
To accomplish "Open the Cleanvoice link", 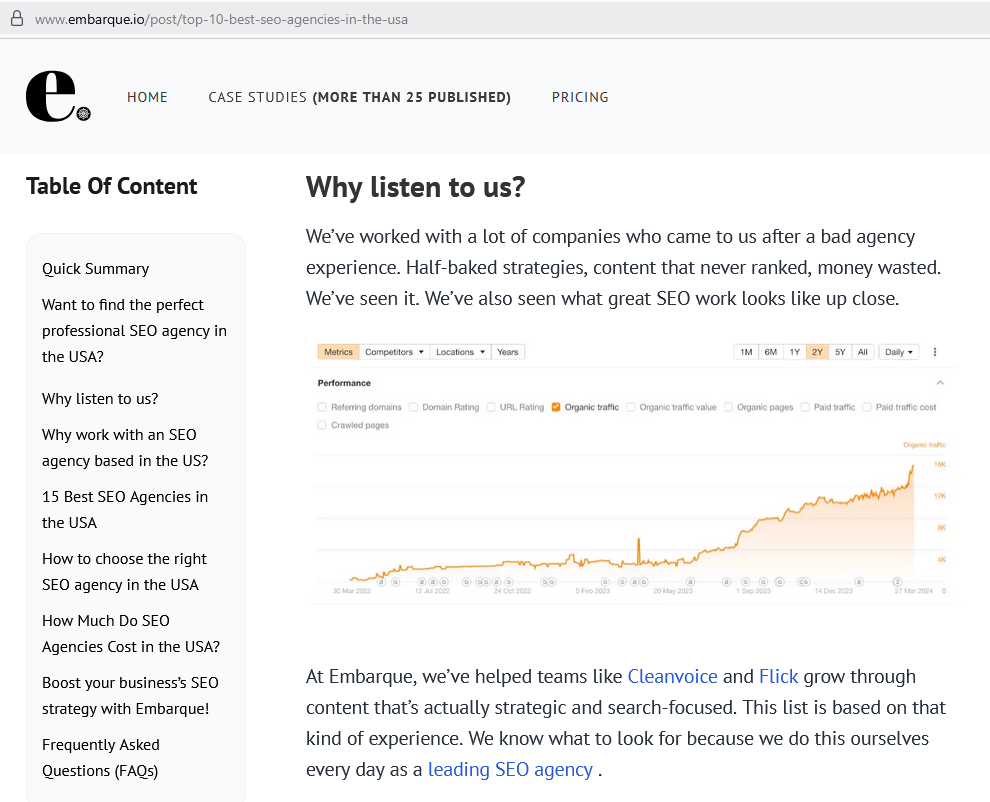I will pyautogui.click(x=672, y=676).
